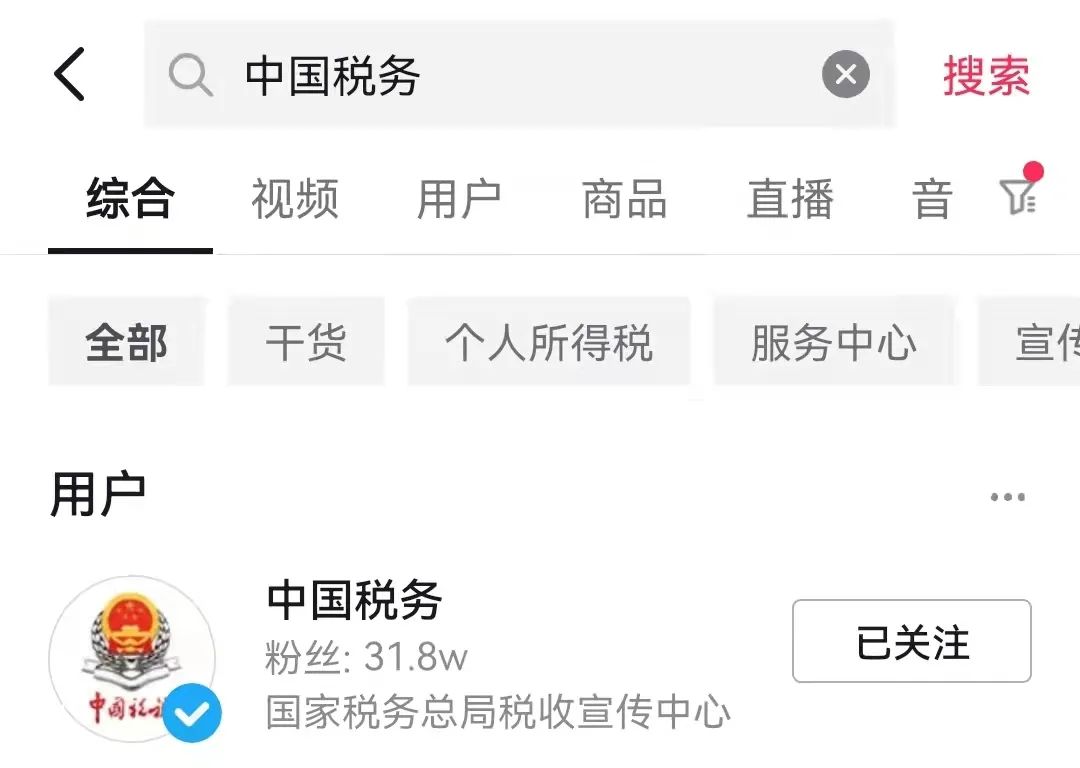The width and height of the screenshot is (1080, 768).
Task: Select the 全部 filter chip
Action: pyautogui.click(x=127, y=342)
